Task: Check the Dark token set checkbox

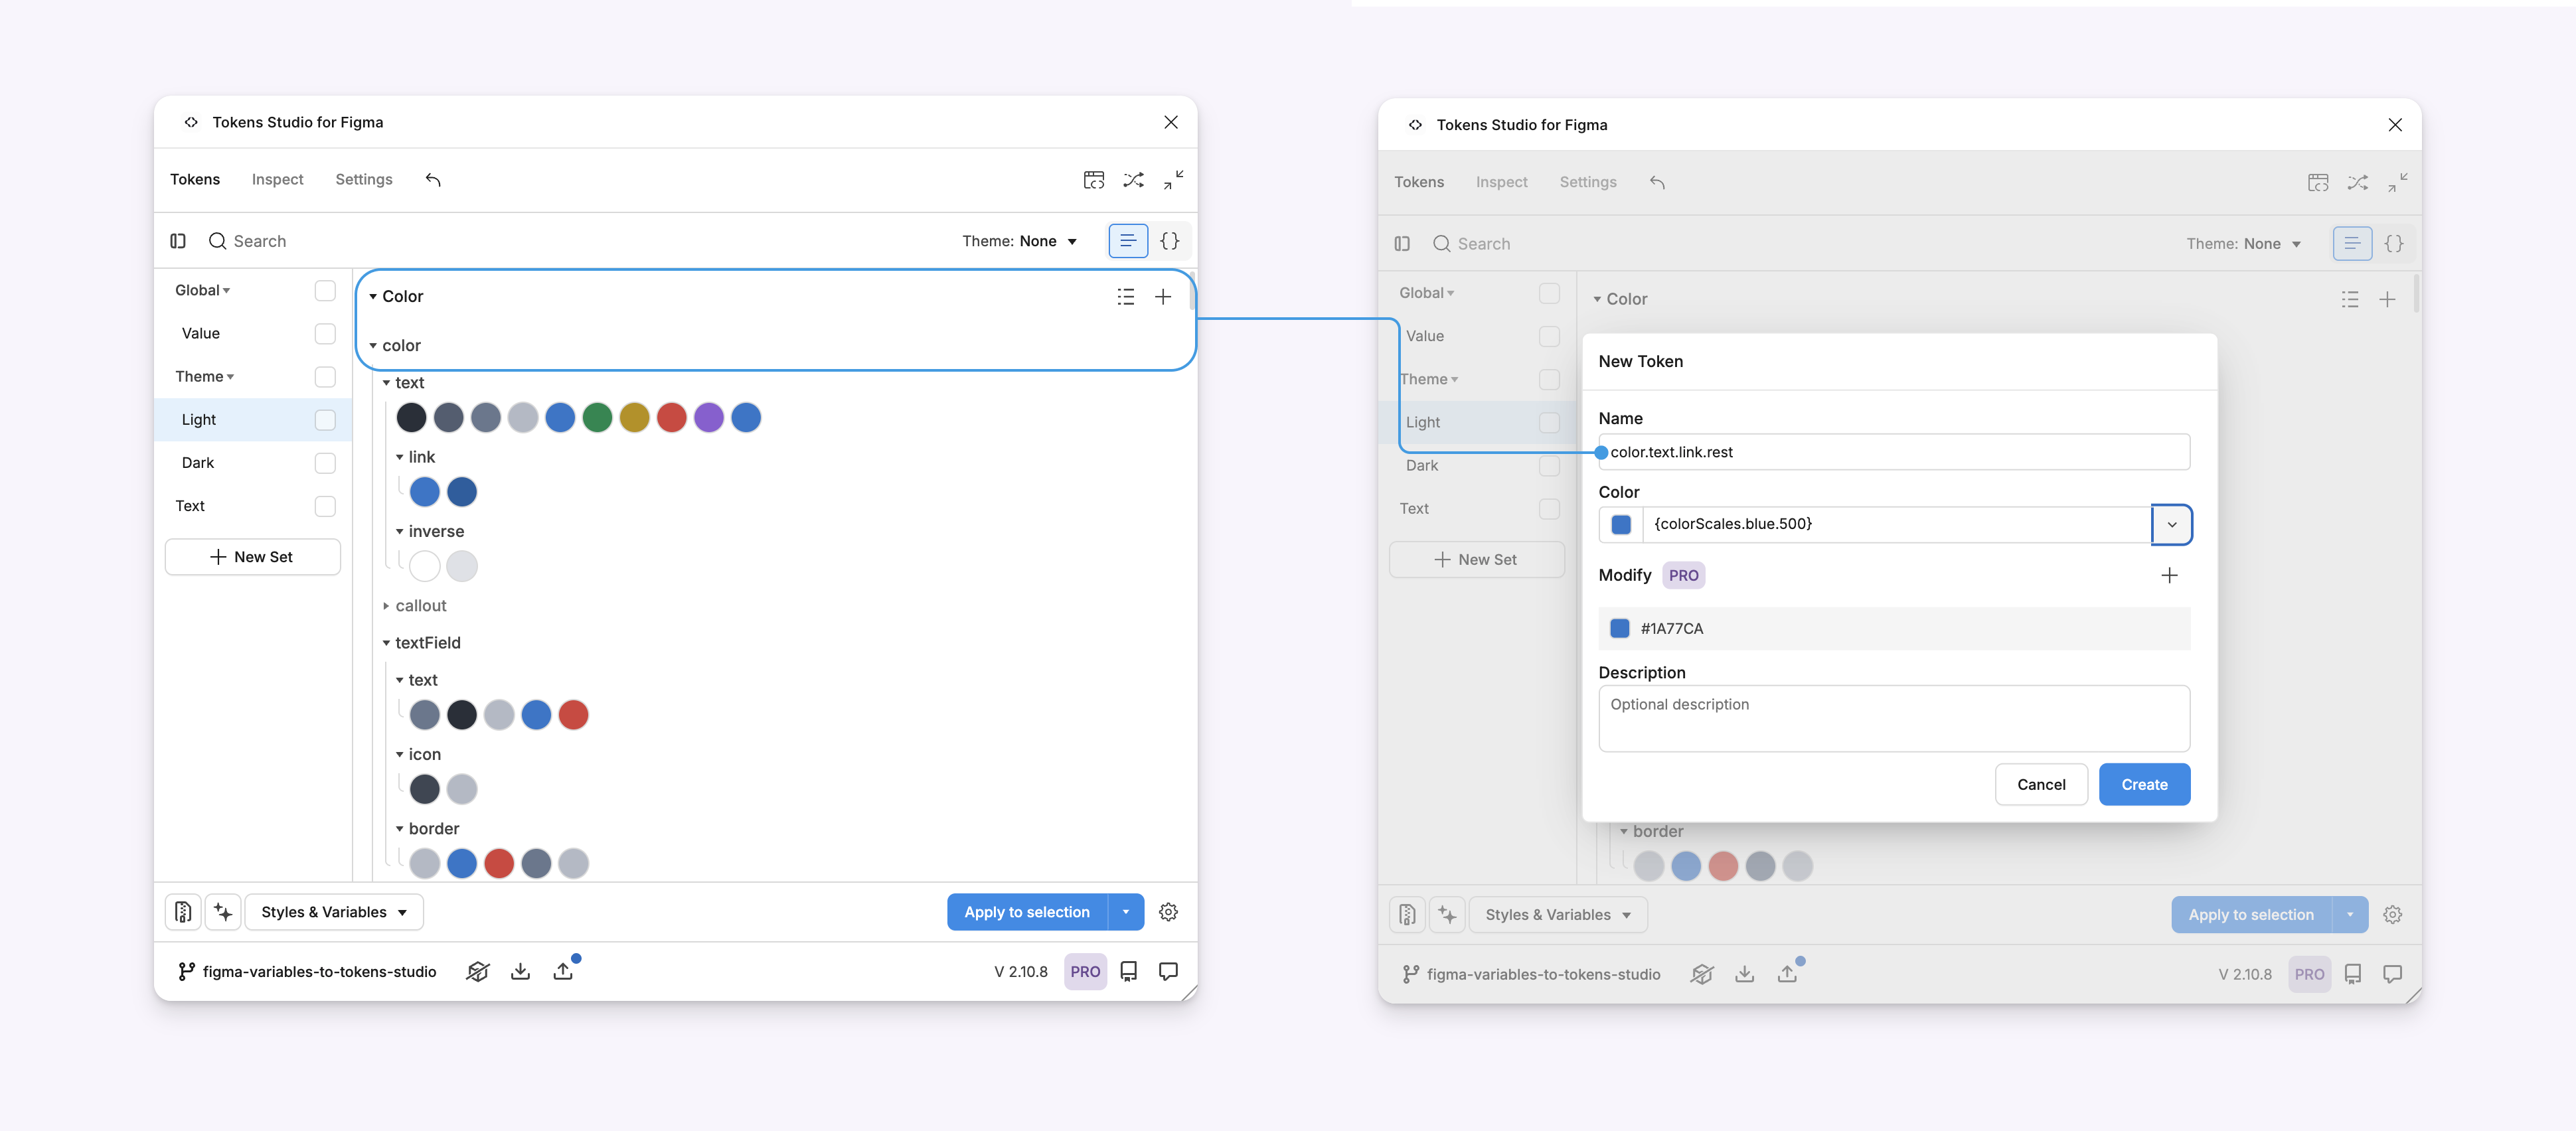Action: (325, 462)
